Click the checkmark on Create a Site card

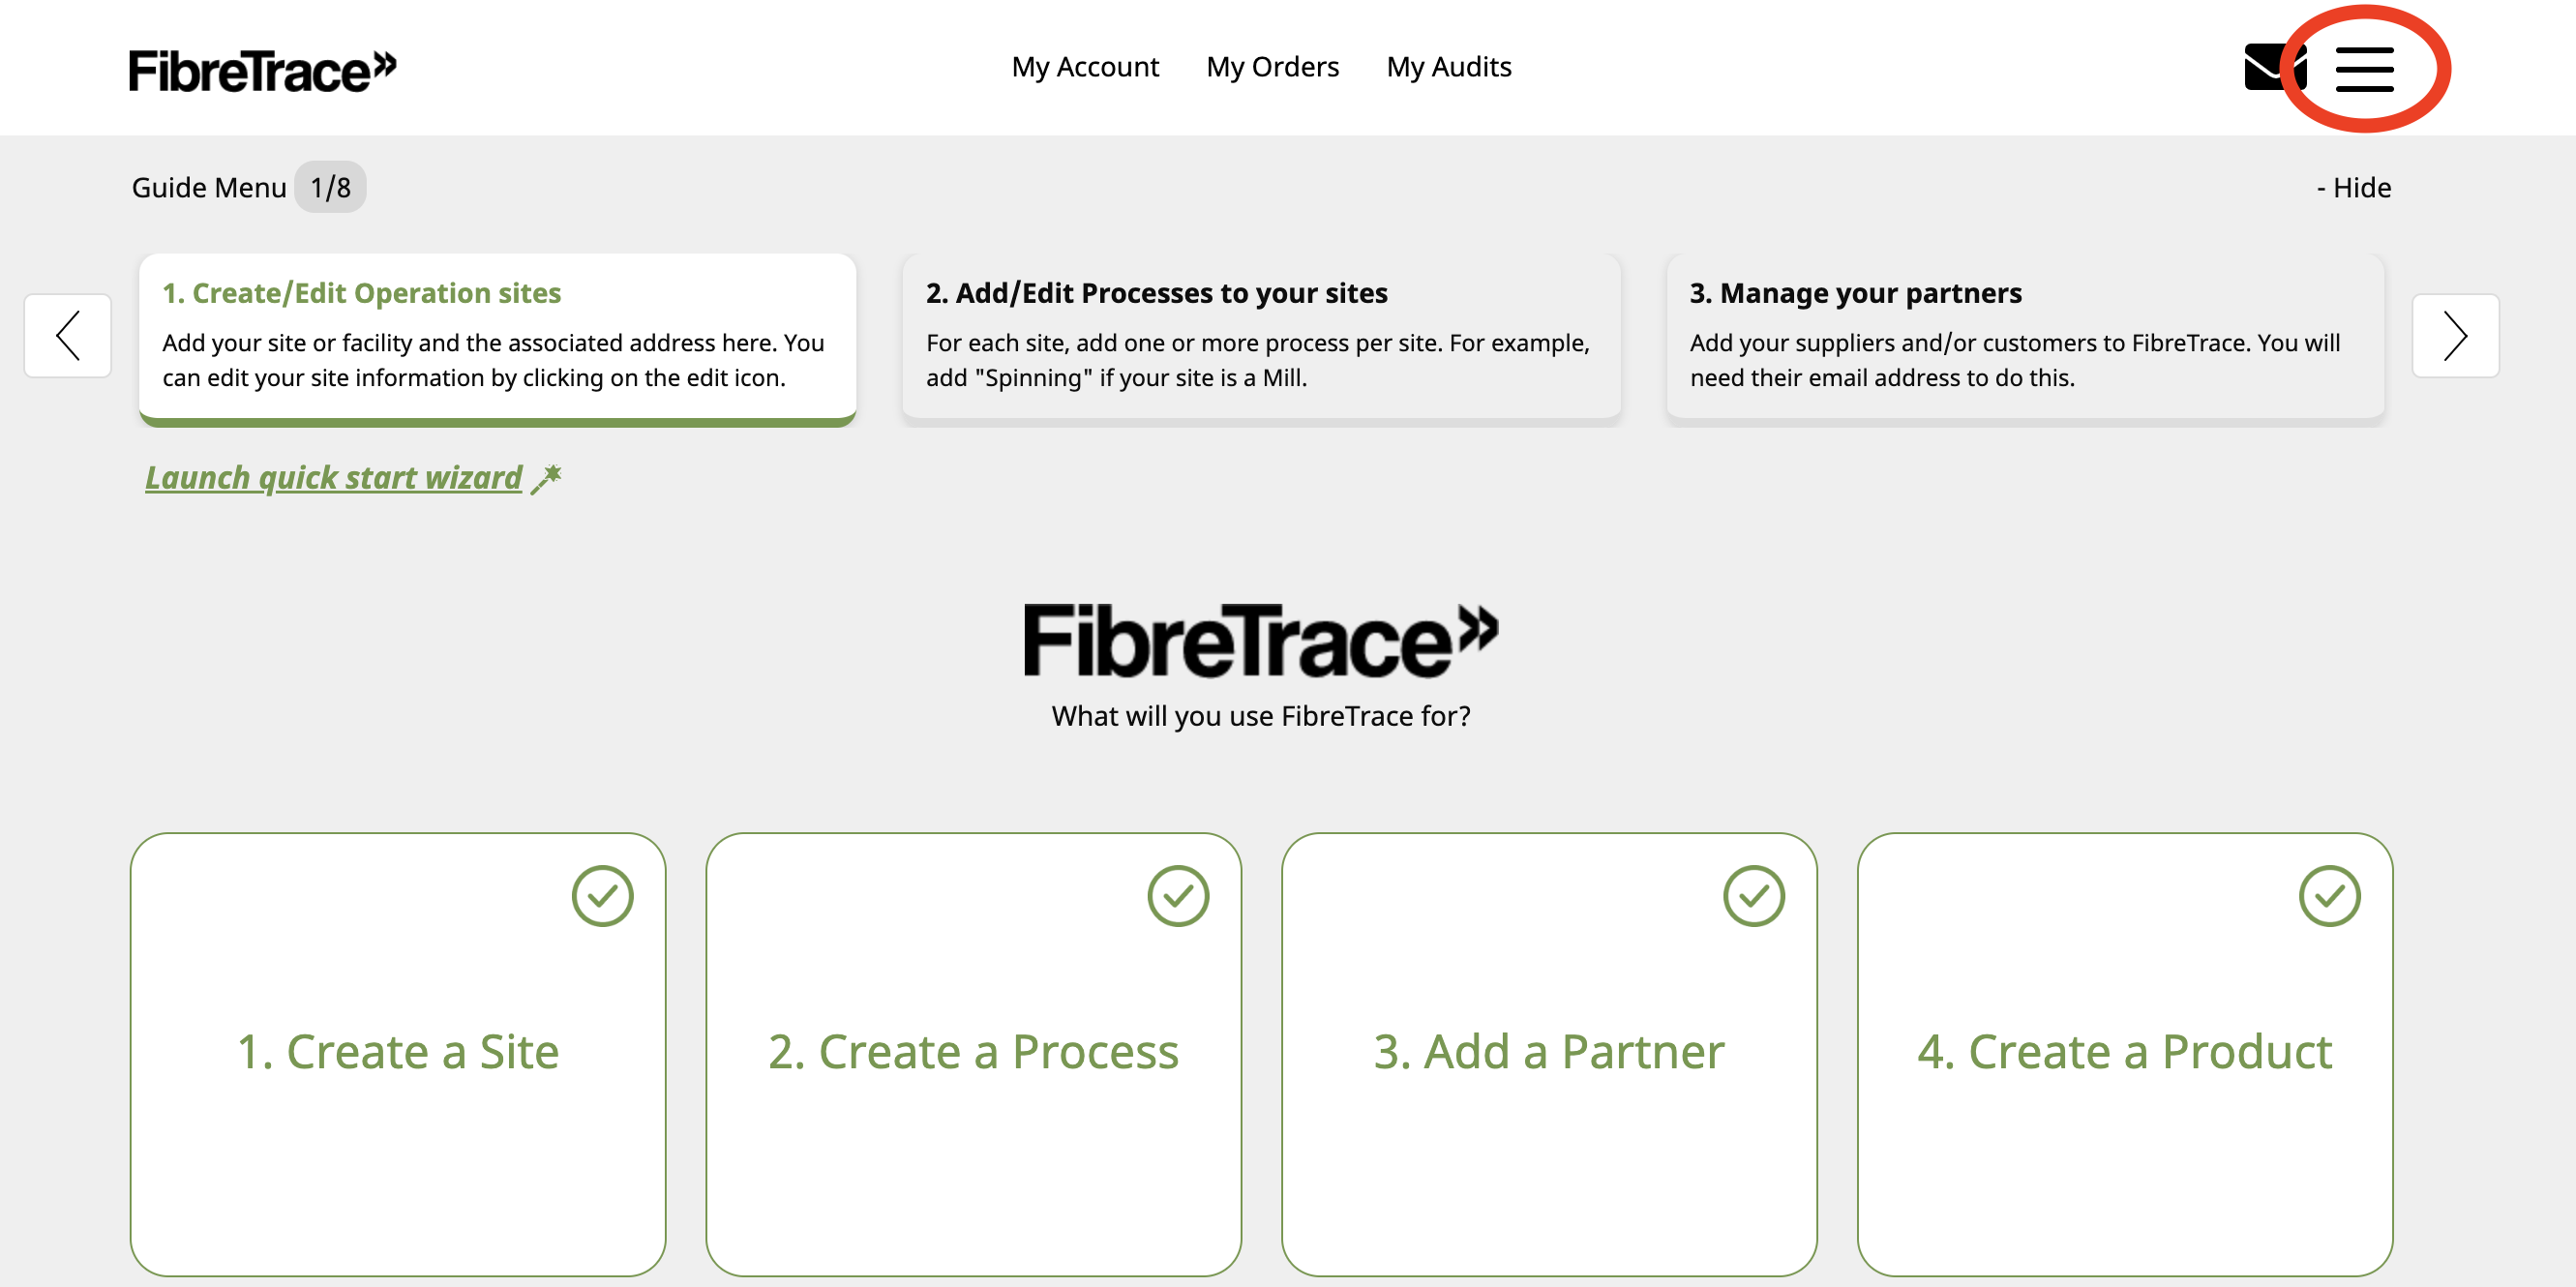point(602,895)
